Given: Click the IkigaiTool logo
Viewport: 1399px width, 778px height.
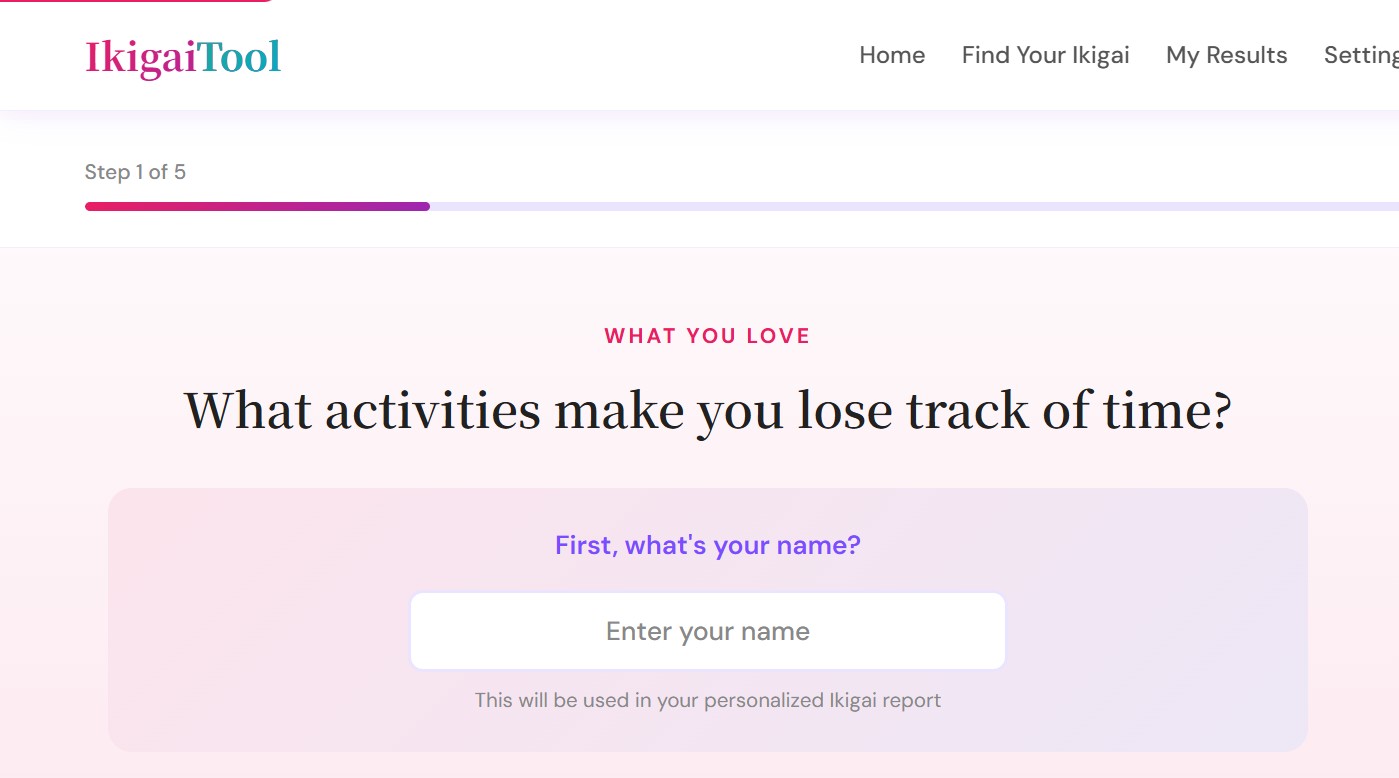Looking at the screenshot, I should click(x=183, y=57).
